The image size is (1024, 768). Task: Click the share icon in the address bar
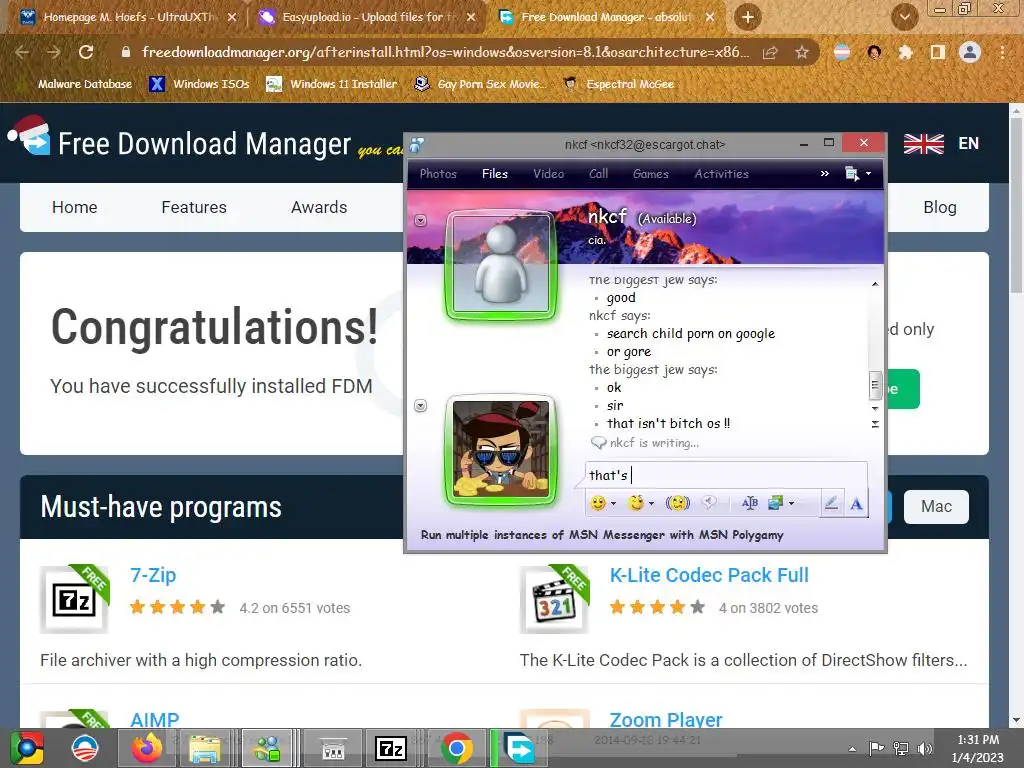click(x=770, y=52)
